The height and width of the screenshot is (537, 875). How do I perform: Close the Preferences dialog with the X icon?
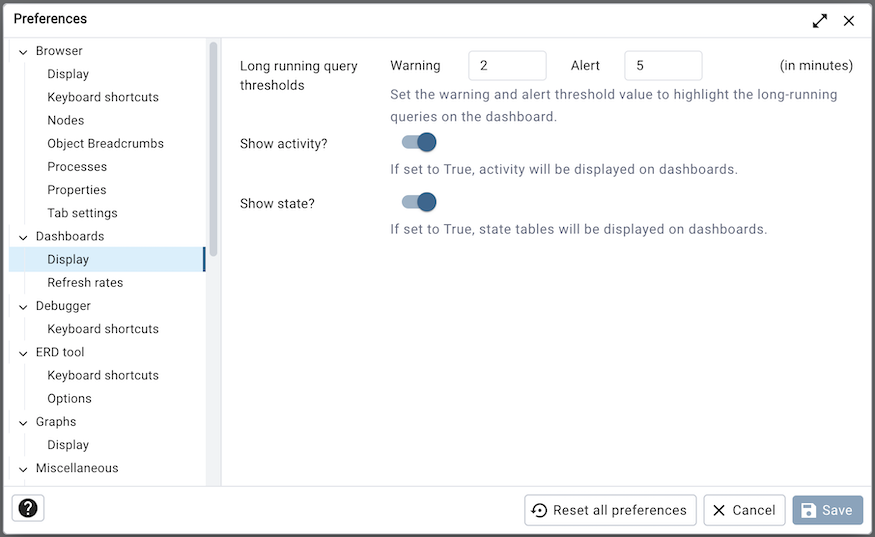[x=849, y=21]
